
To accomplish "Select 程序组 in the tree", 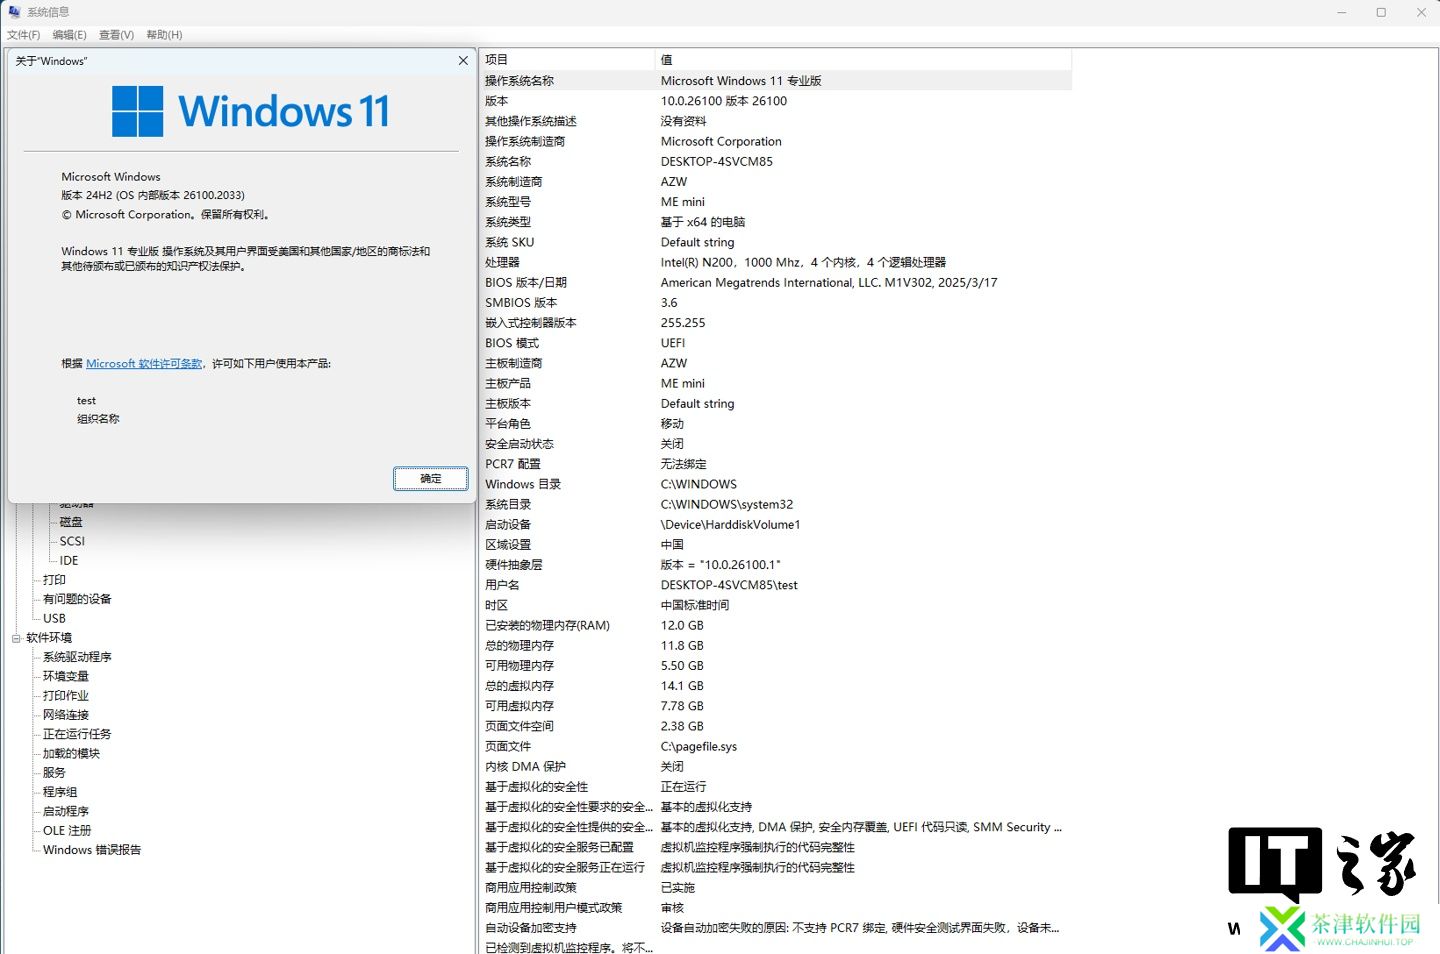I will (60, 792).
